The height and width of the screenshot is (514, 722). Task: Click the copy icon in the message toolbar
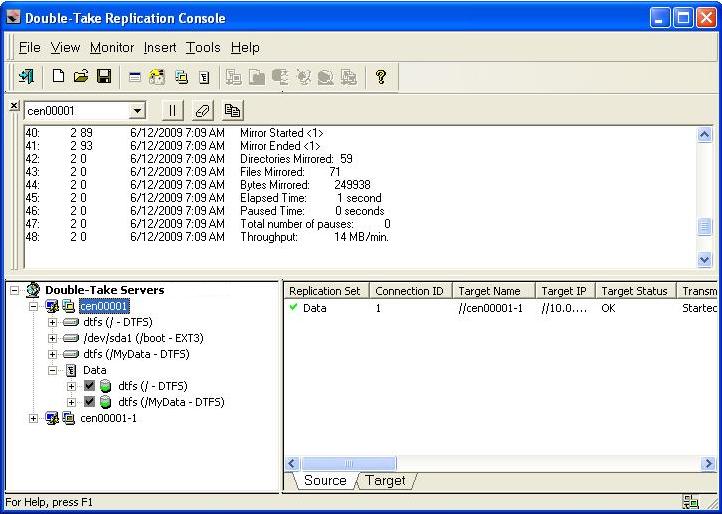[x=232, y=111]
